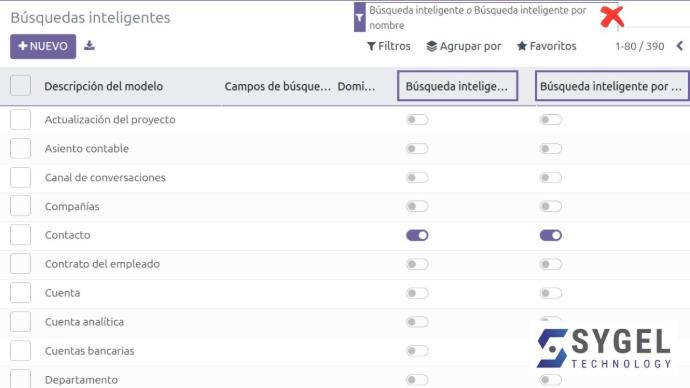Screen dimensions: 690x388
Task: Click the download export icon beside NUEVO
Action: (x=89, y=45)
